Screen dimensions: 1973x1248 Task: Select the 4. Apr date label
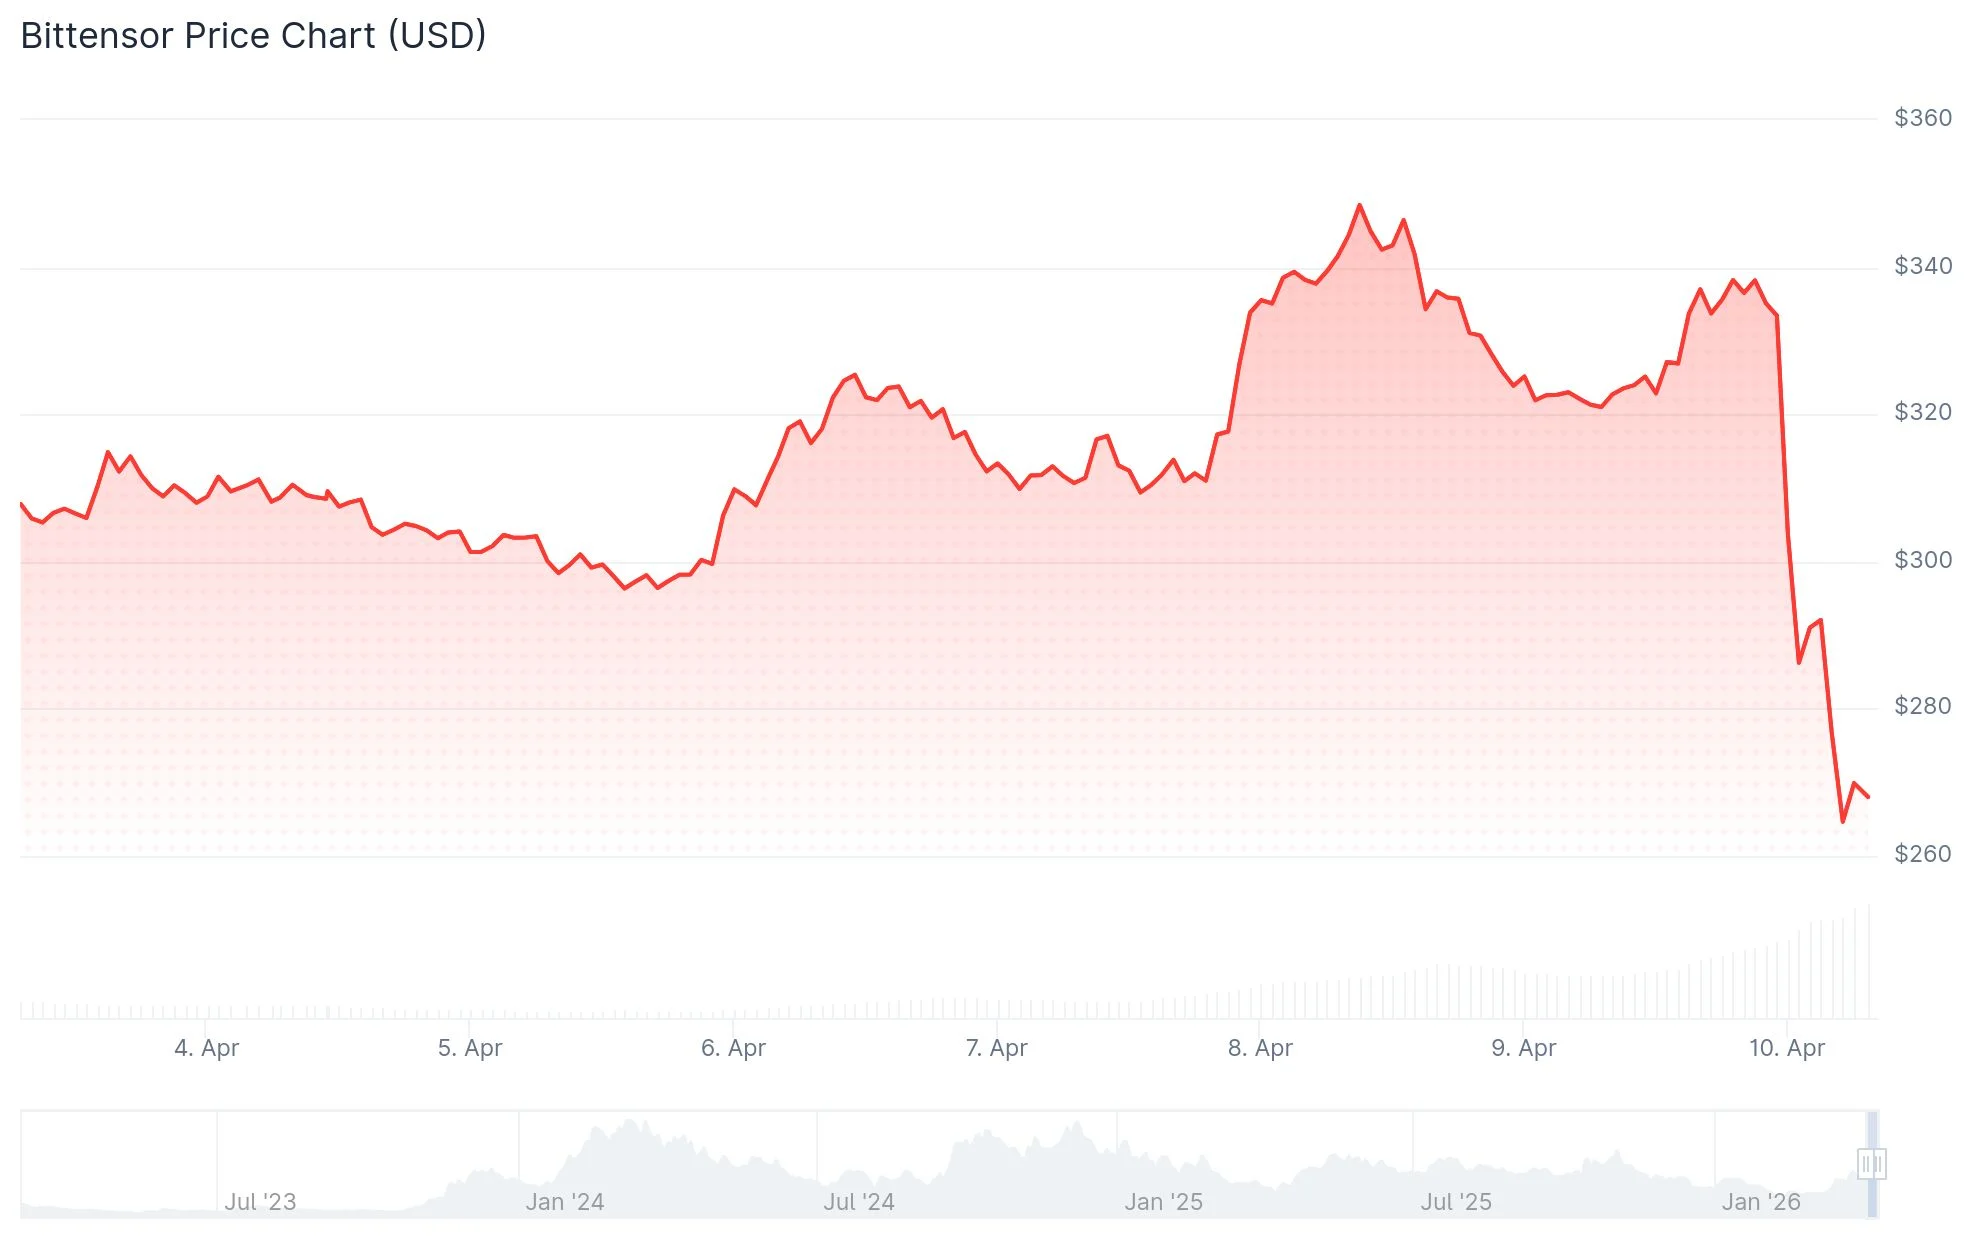click(206, 1048)
